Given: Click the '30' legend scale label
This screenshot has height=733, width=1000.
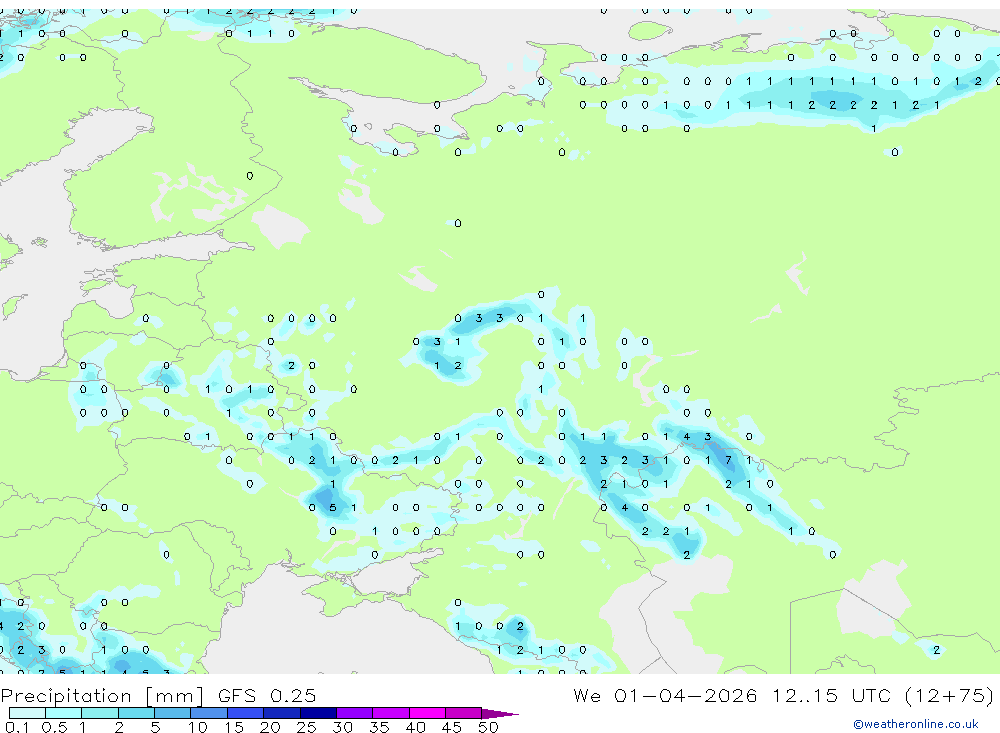Looking at the screenshot, I should [x=342, y=727].
